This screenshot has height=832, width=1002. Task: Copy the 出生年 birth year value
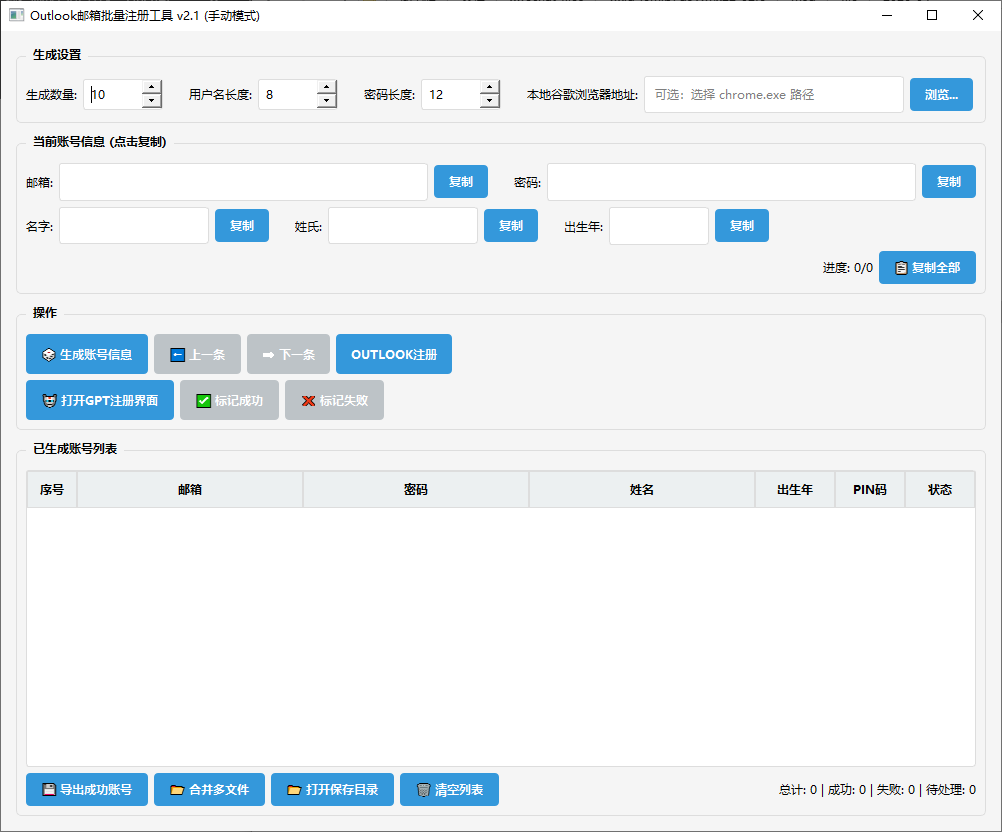coord(741,226)
